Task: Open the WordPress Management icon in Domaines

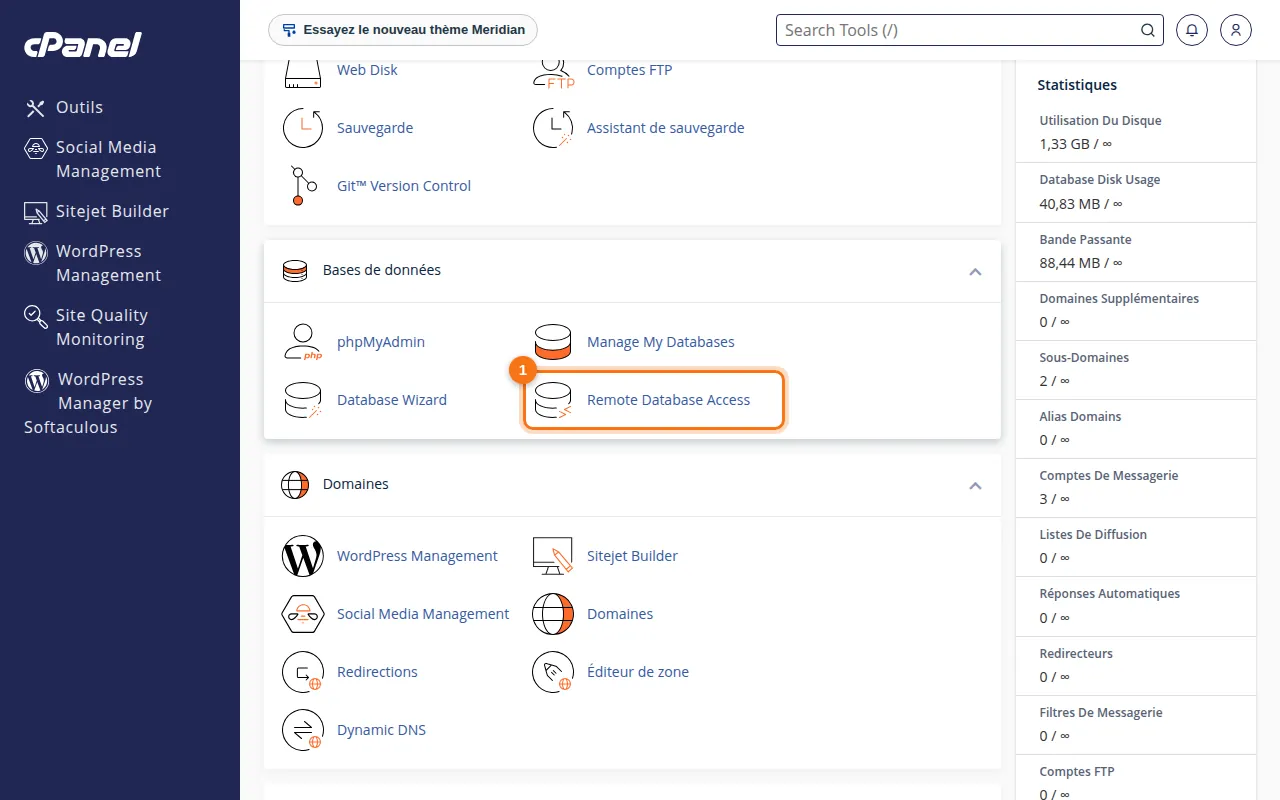Action: pyautogui.click(x=303, y=556)
